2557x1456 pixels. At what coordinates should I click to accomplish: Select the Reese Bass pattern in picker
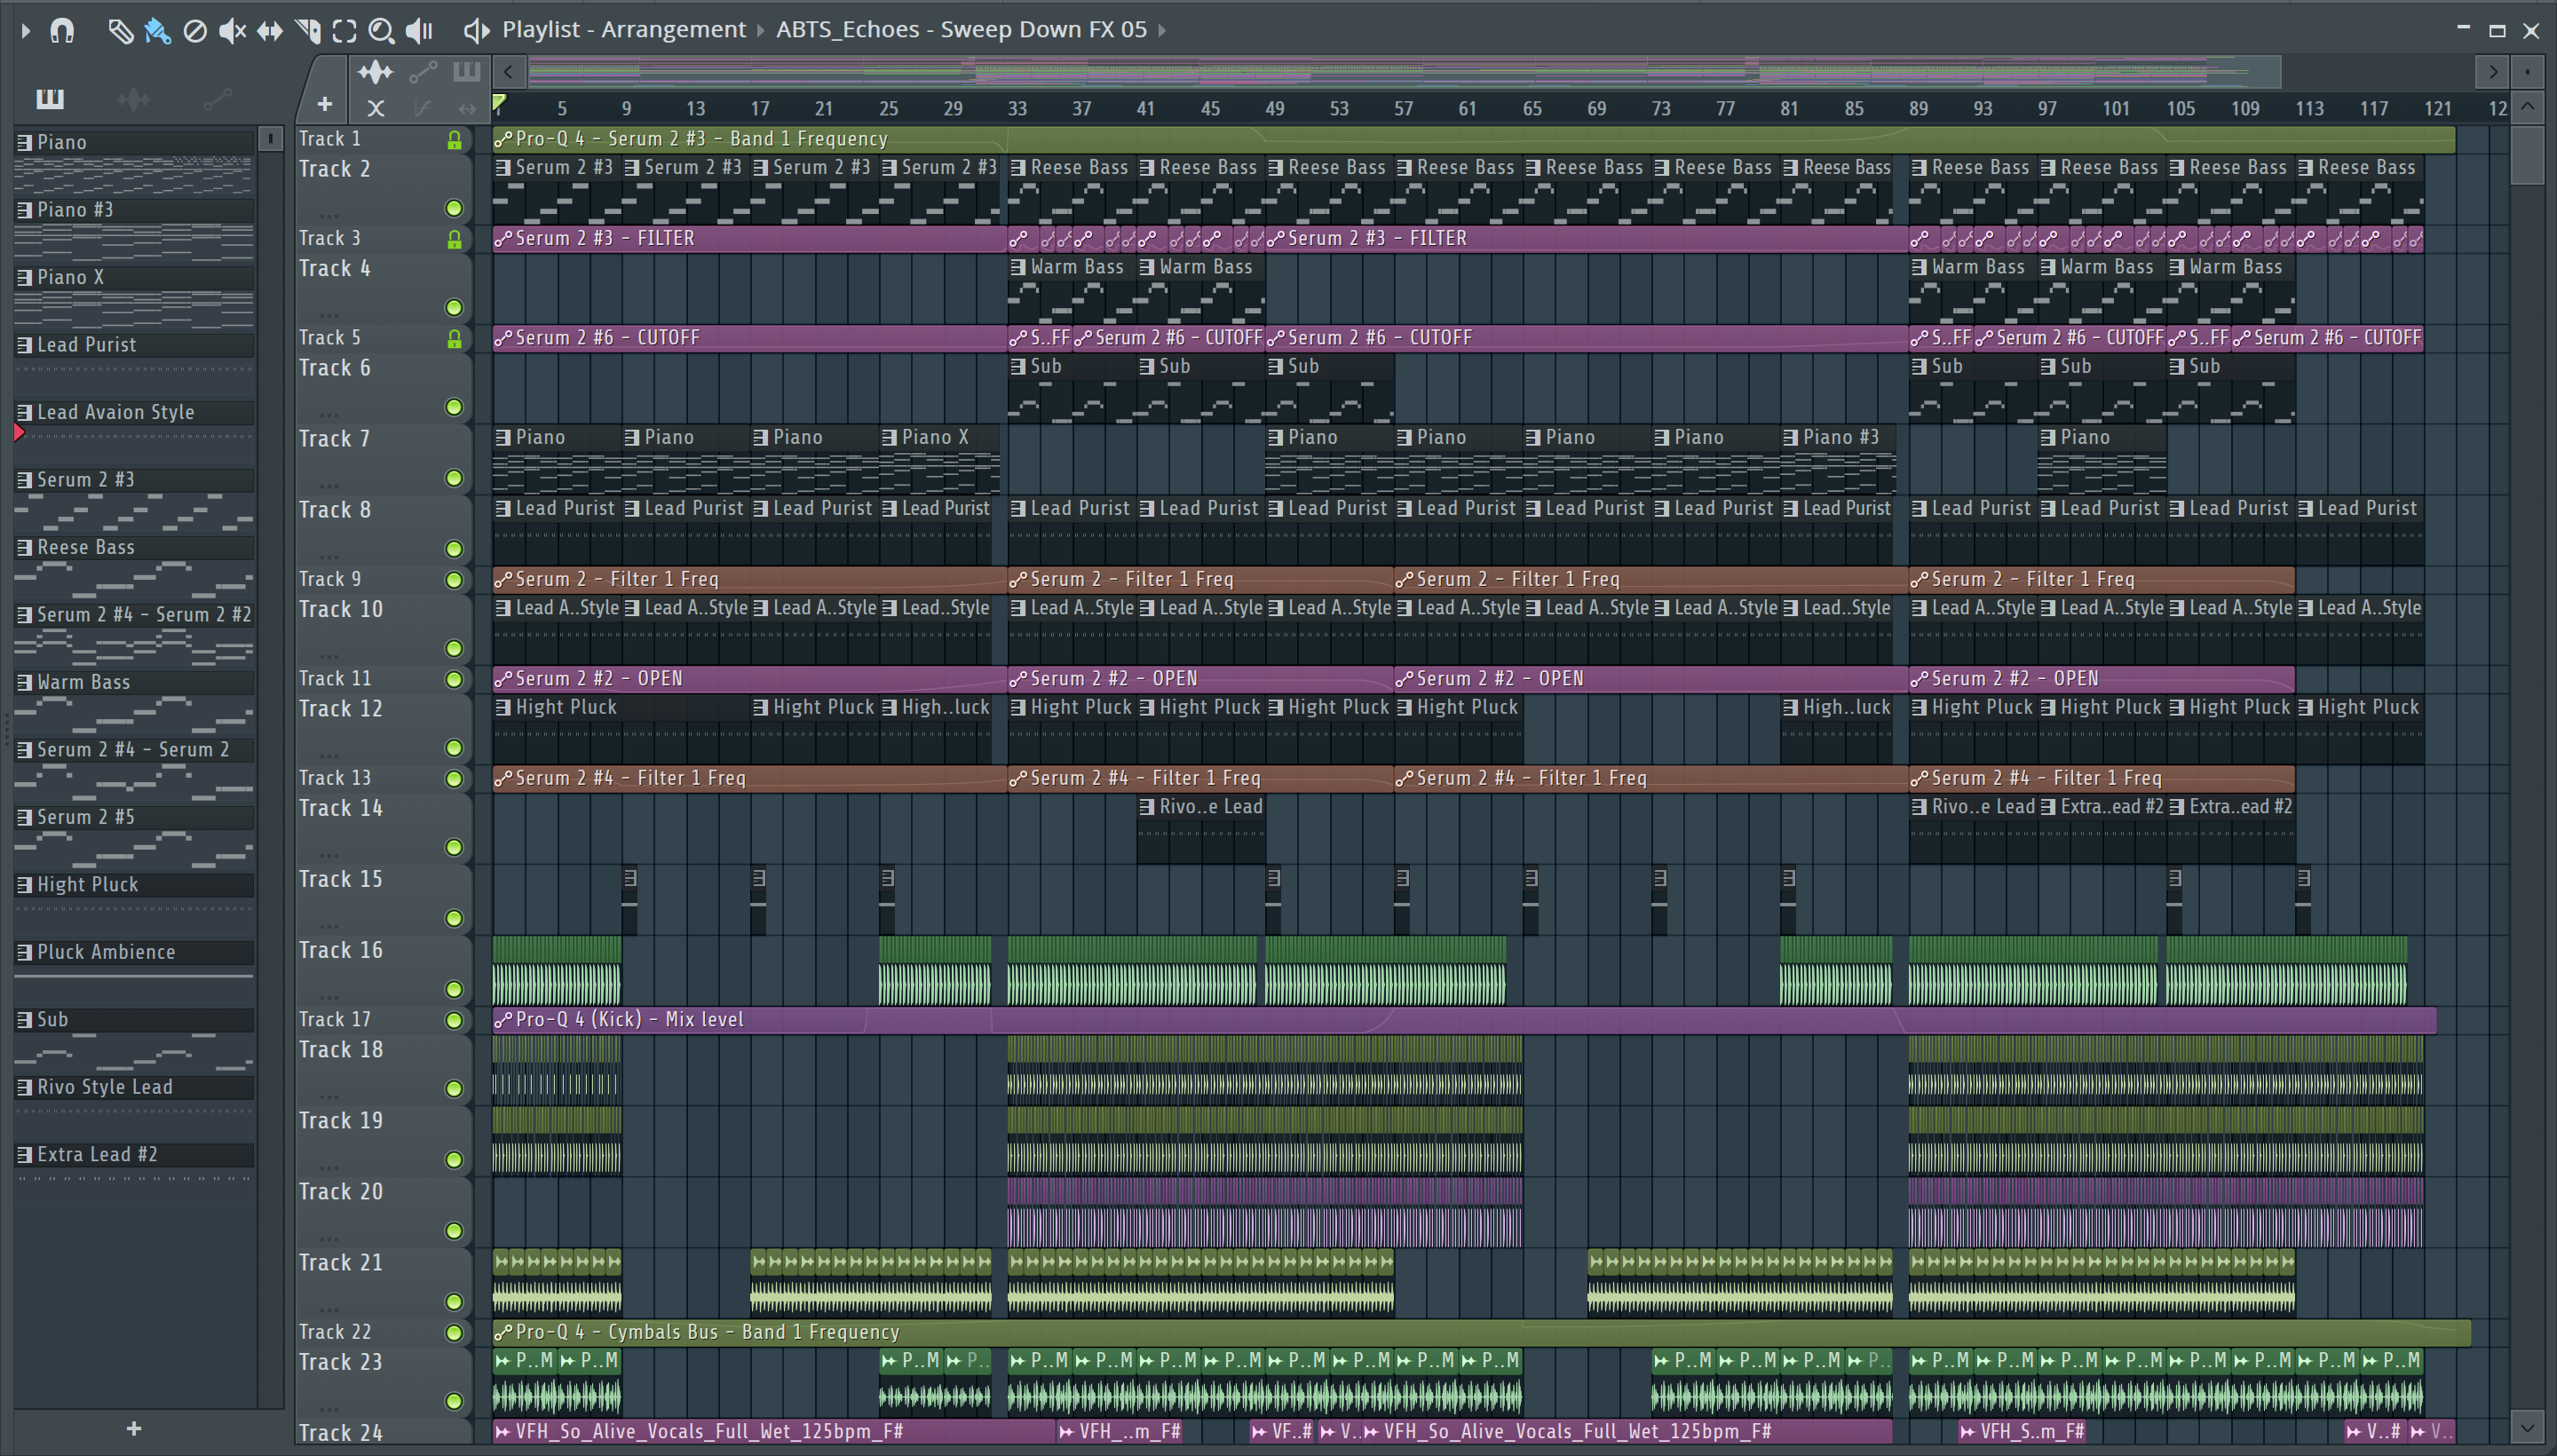[85, 547]
